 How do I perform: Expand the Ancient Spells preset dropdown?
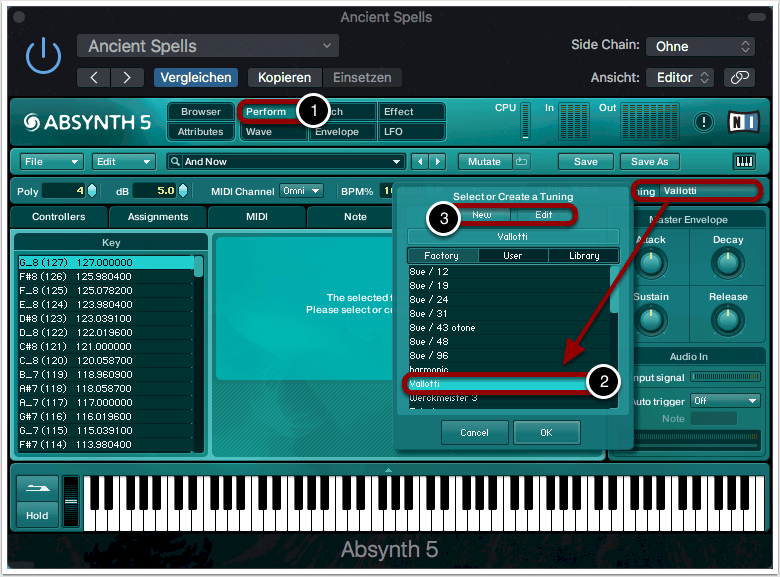click(x=208, y=46)
